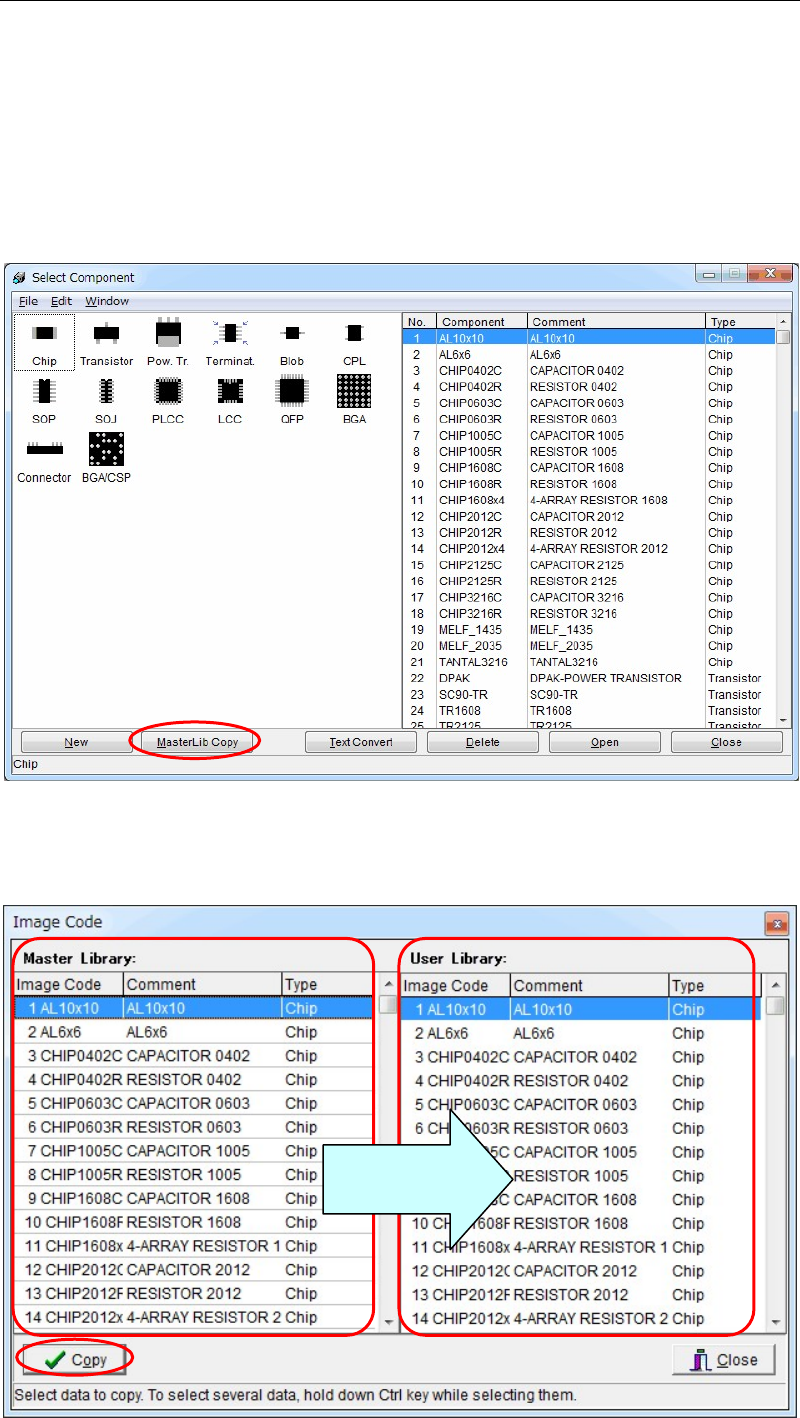Select SC90-TR row in component list
Screen dimensions: 800x1418
[x=590, y=694]
